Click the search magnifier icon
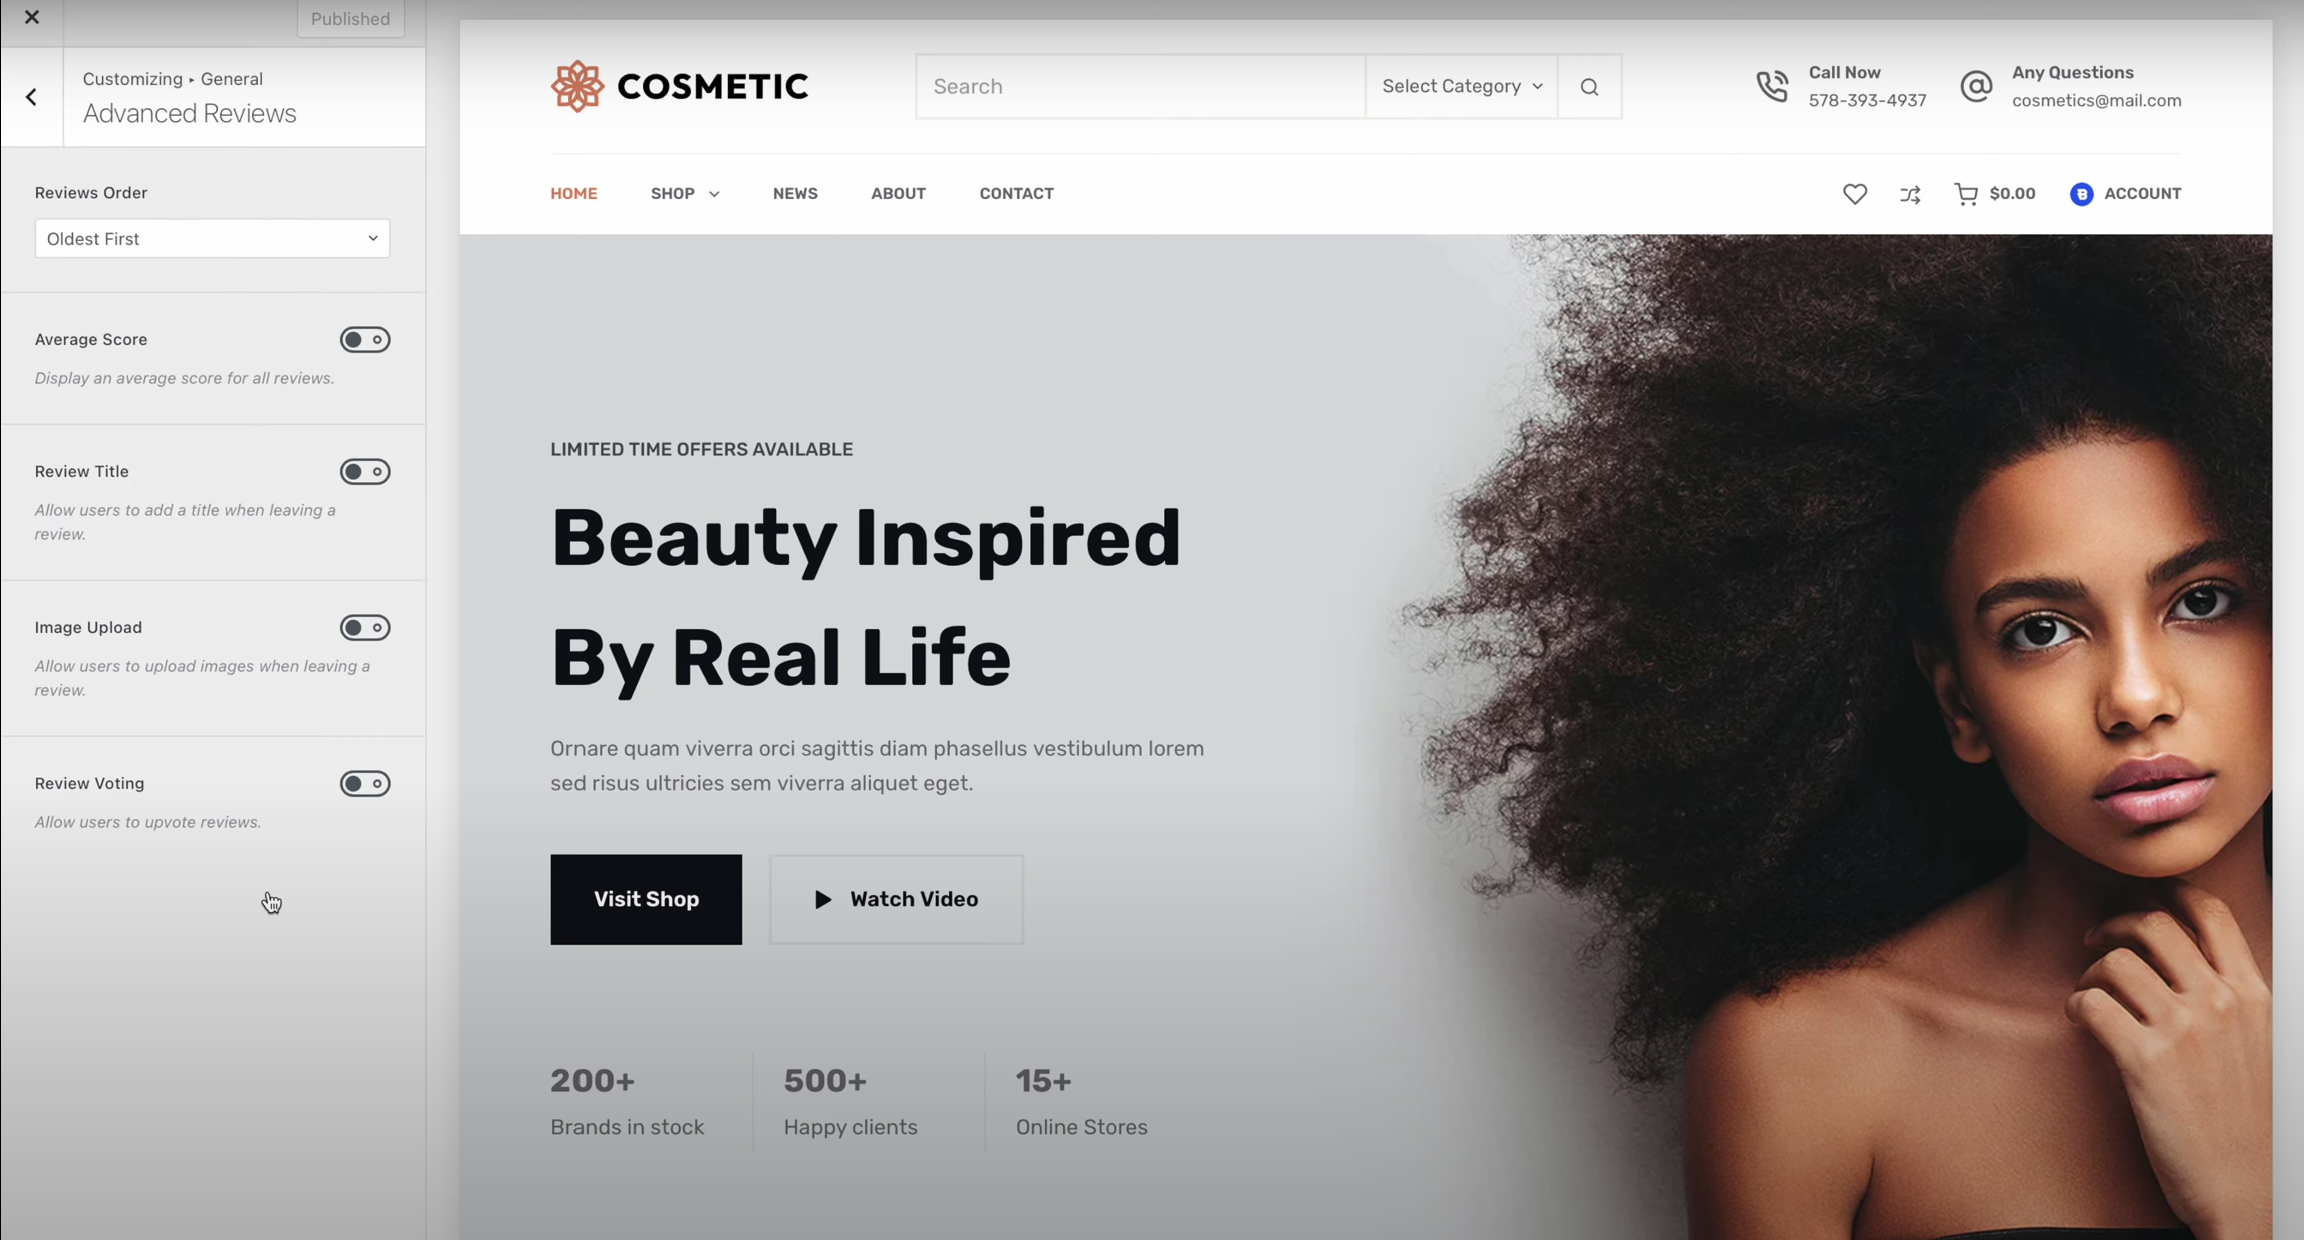The image size is (2304, 1240). [1589, 87]
